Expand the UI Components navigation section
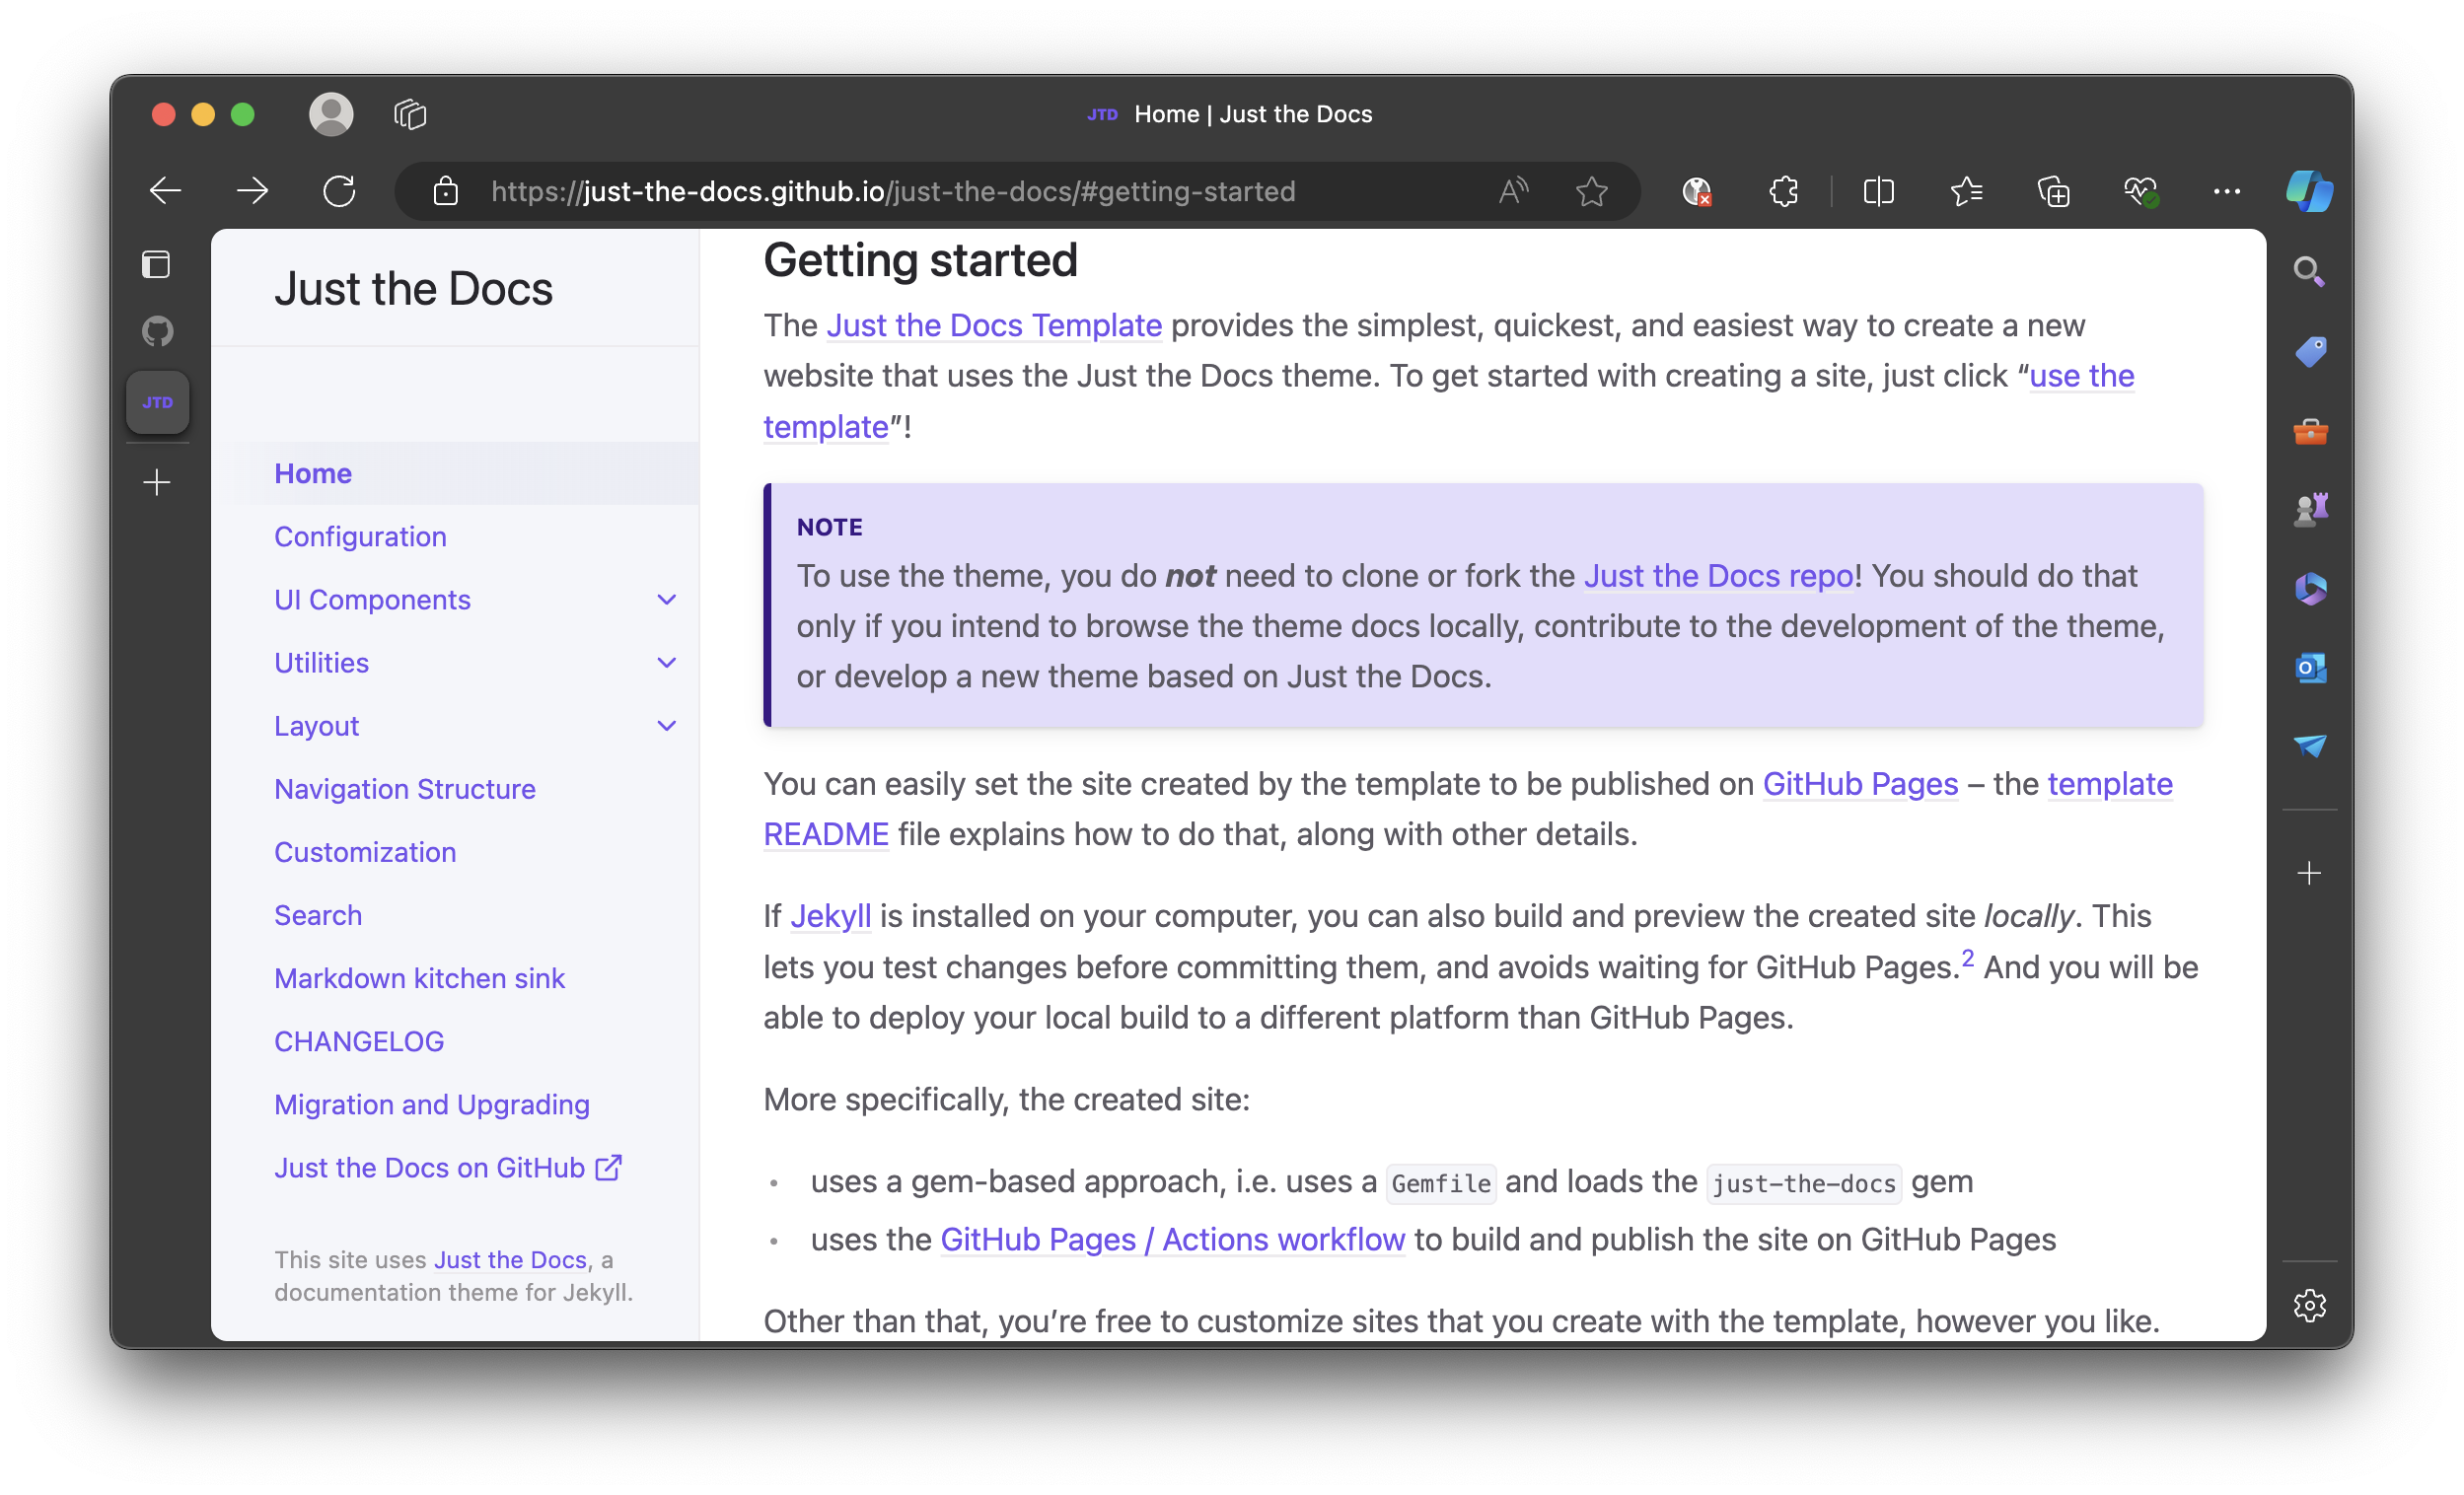Viewport: 2464px width, 1495px height. tap(665, 598)
